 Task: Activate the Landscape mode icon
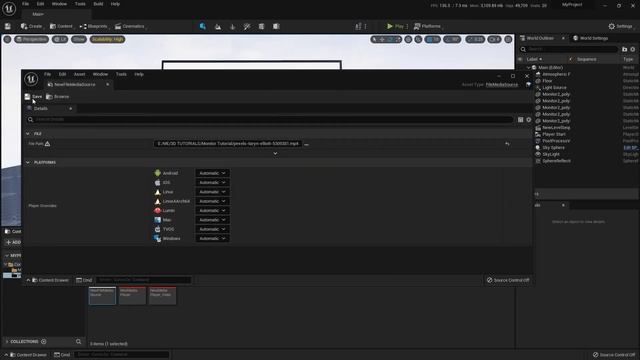(218, 27)
